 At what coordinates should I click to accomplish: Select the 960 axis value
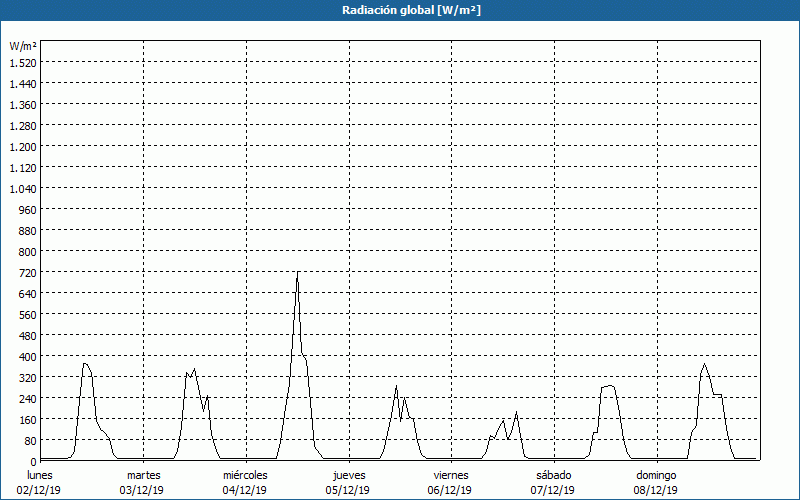pyautogui.click(x=28, y=209)
